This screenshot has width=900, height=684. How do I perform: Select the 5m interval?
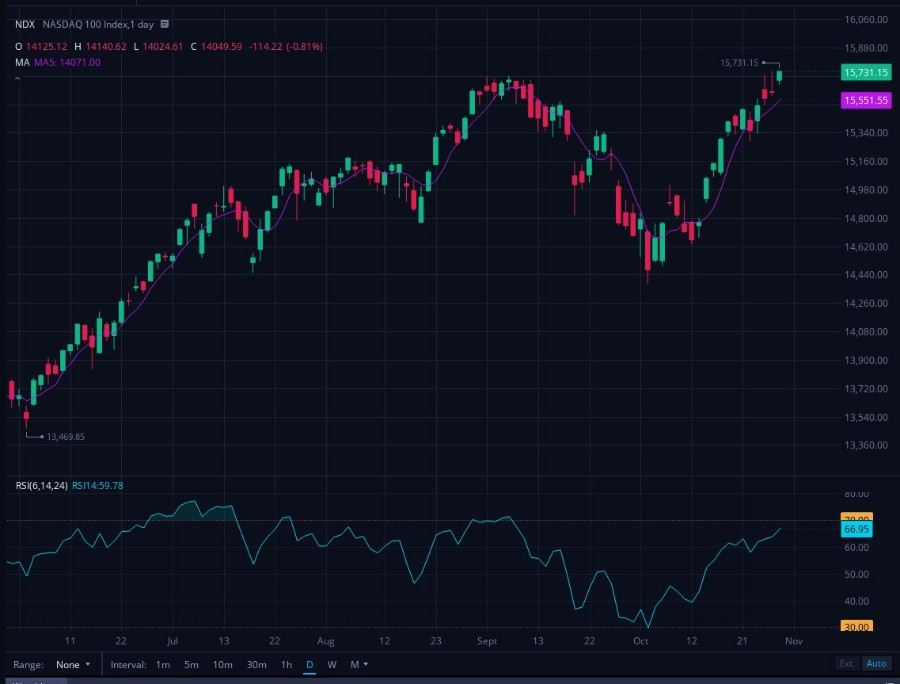(191, 664)
